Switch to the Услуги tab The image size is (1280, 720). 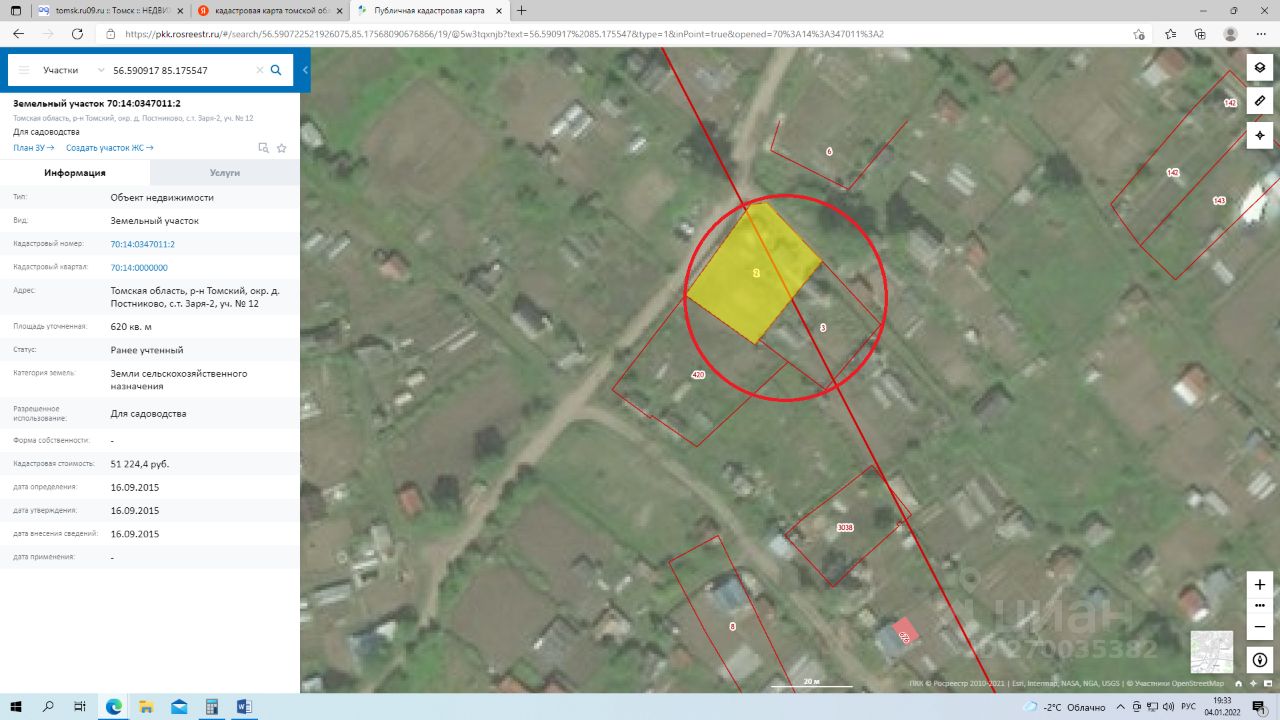pos(224,173)
